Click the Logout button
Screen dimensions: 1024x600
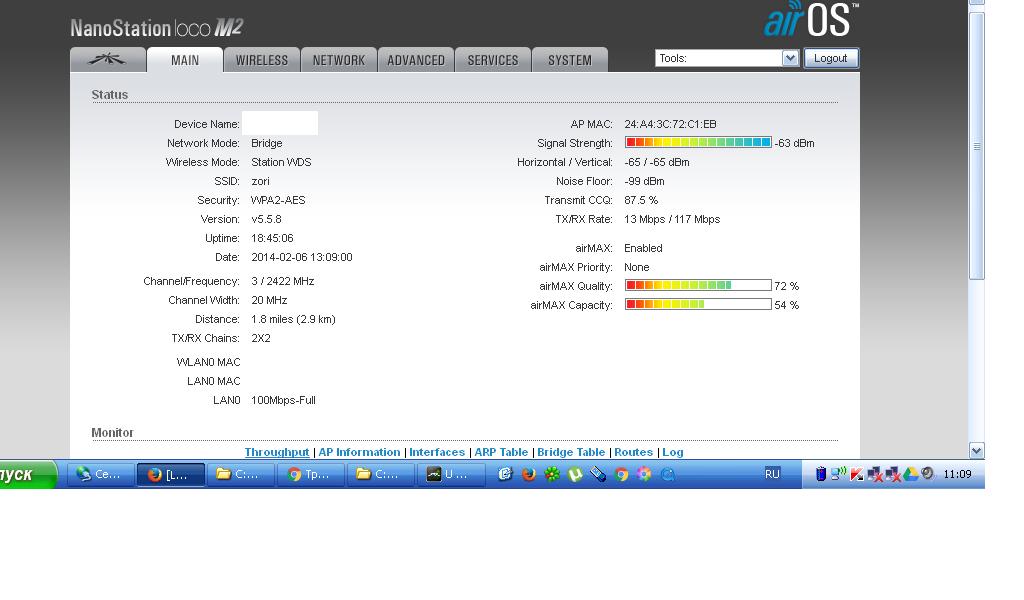tap(831, 58)
